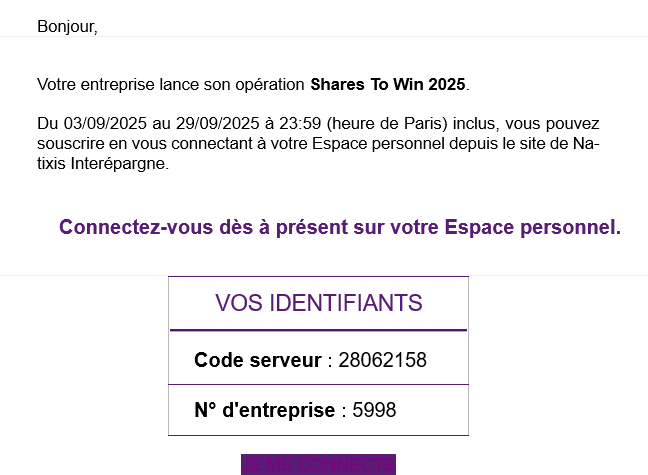The image size is (648, 475).
Task: Click the end date 29/09/2025
Action: [217, 123]
